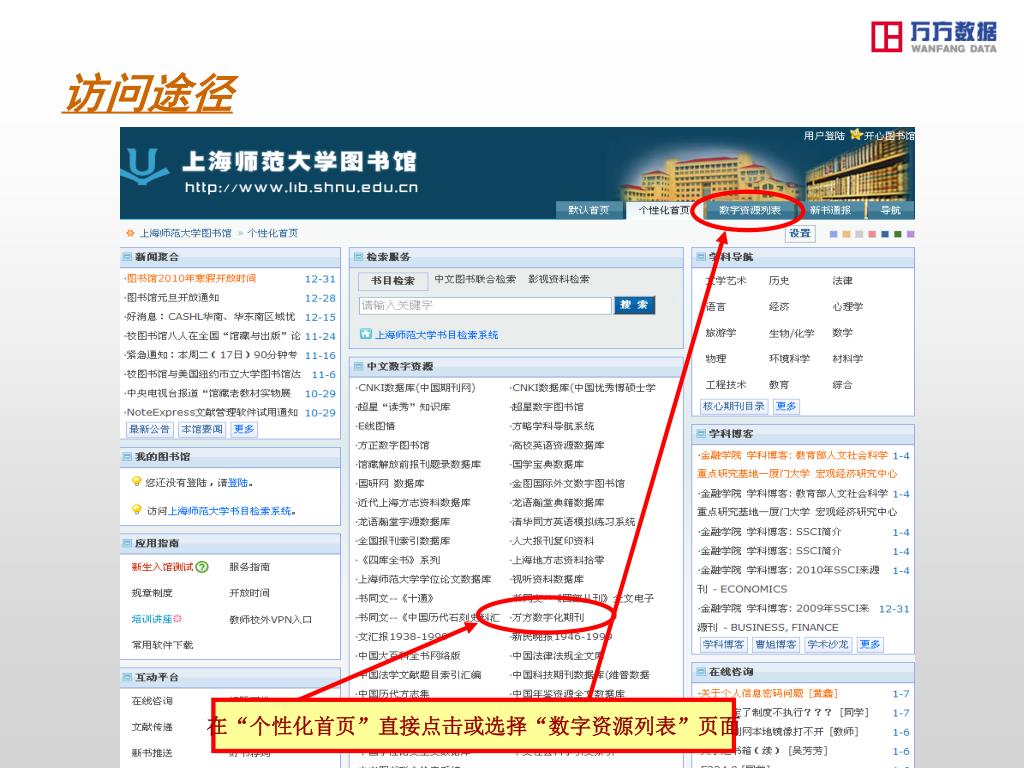Open the 新书通报 tab
Screen dimensions: 1024x768
click(x=830, y=210)
